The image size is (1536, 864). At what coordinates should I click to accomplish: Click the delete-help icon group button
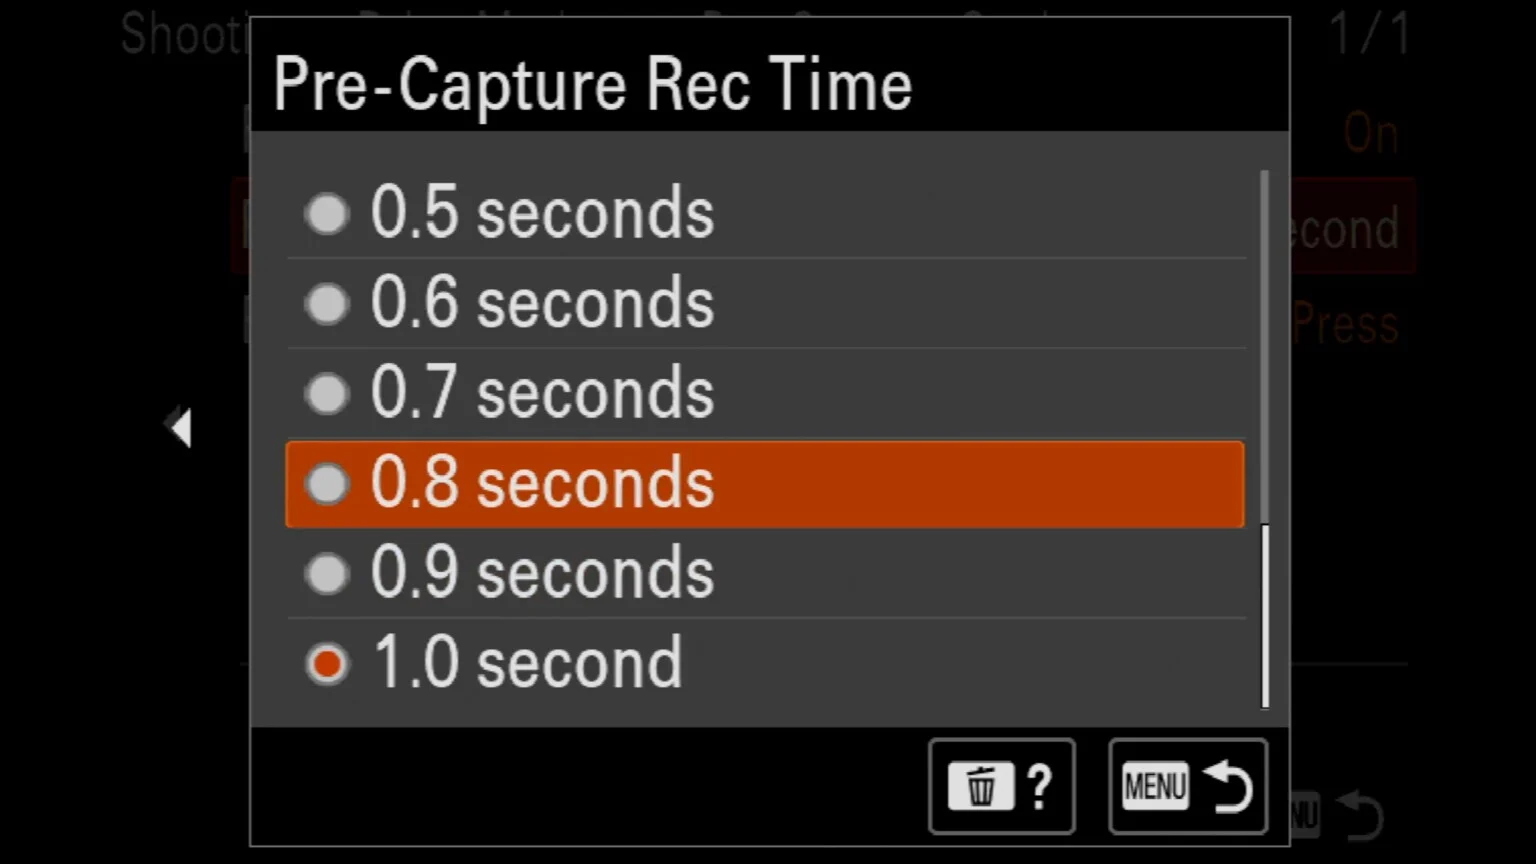point(1001,787)
